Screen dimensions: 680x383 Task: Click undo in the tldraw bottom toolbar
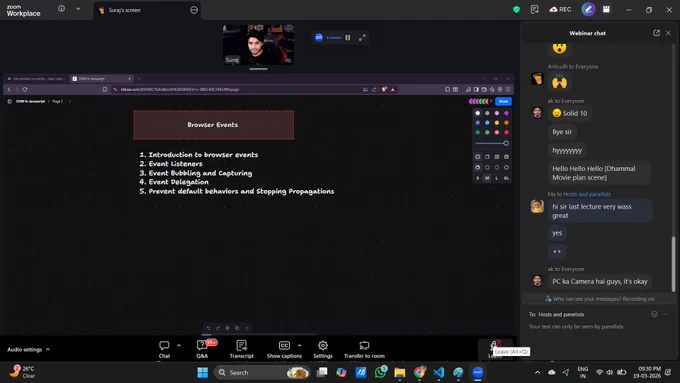209,328
